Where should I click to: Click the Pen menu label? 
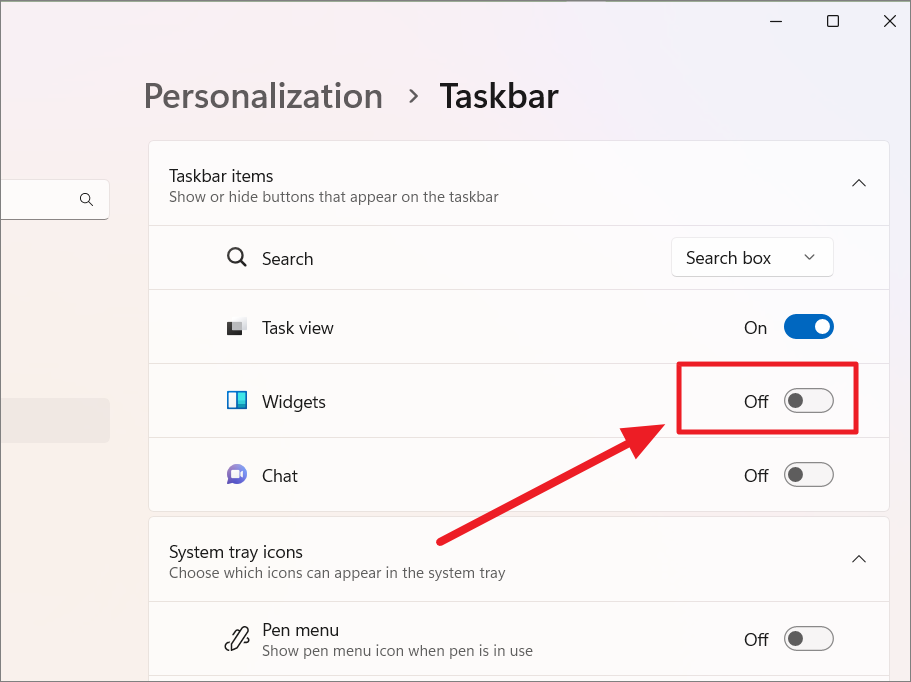tap(300, 630)
